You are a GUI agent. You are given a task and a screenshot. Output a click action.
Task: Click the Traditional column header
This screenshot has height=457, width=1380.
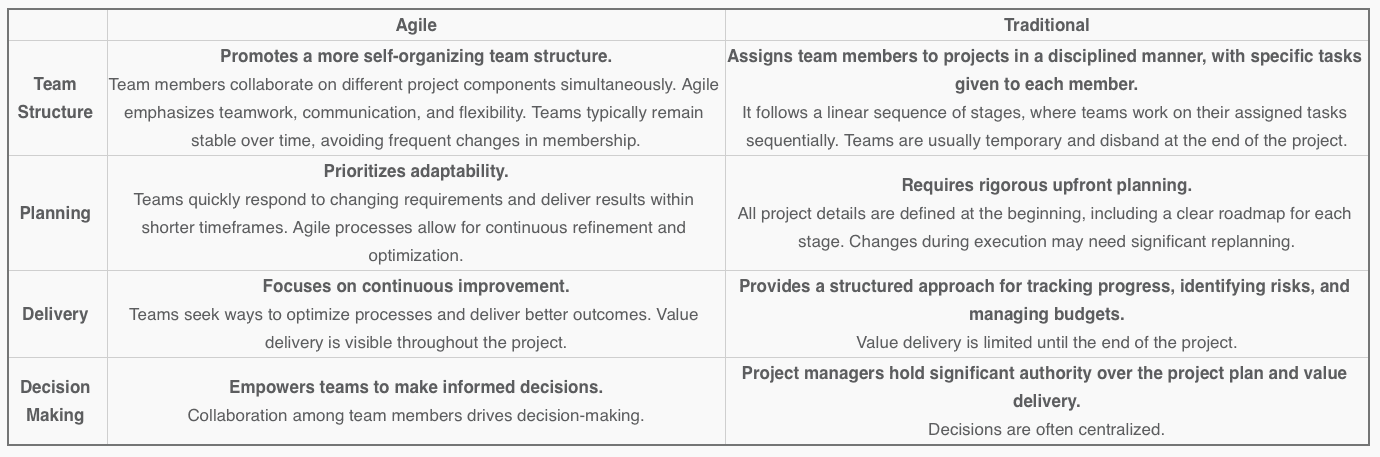click(x=1046, y=25)
